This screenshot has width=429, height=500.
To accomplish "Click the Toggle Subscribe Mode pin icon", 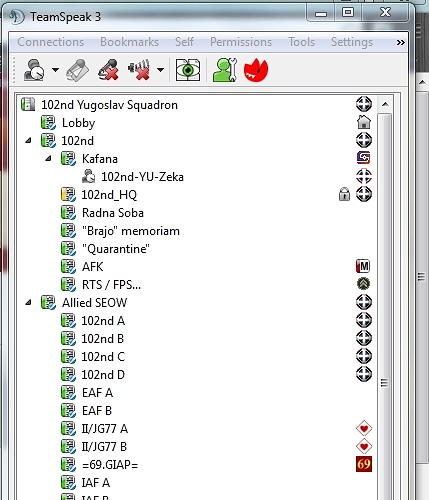I will [77, 70].
